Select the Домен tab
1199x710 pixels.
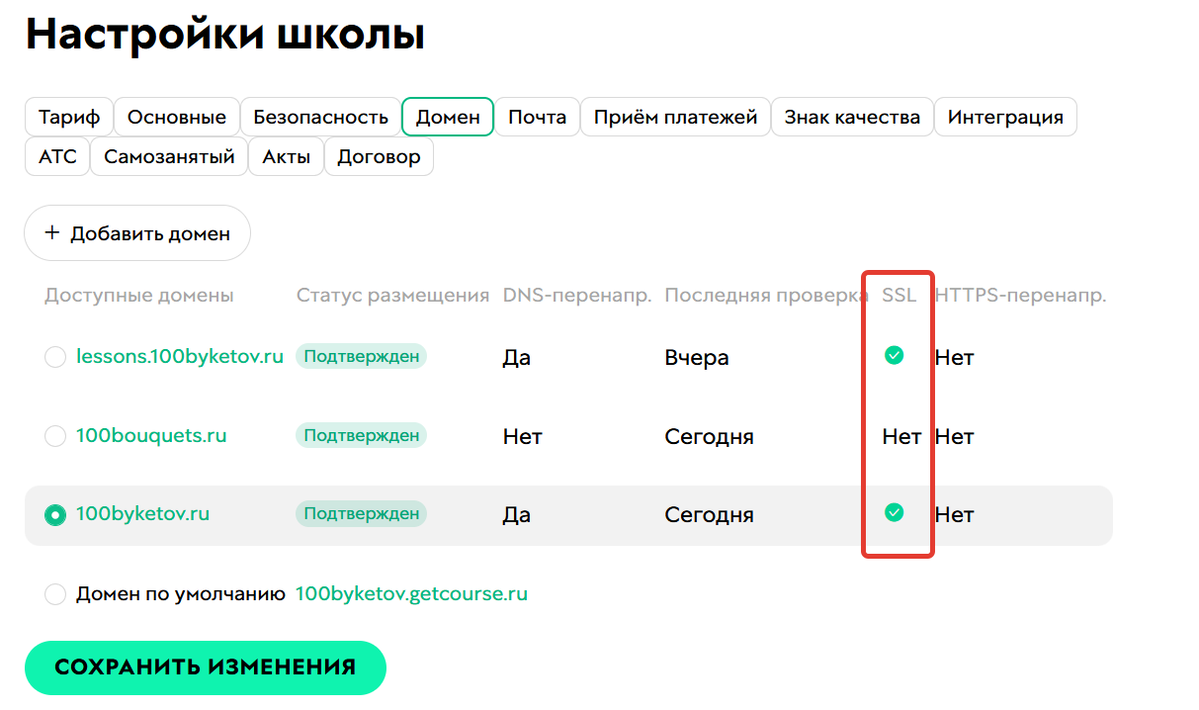pyautogui.click(x=447, y=117)
